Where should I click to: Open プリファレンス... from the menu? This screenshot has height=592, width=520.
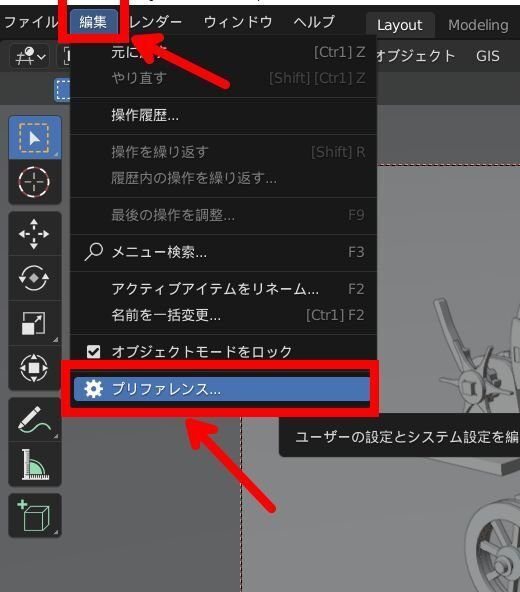(222, 389)
